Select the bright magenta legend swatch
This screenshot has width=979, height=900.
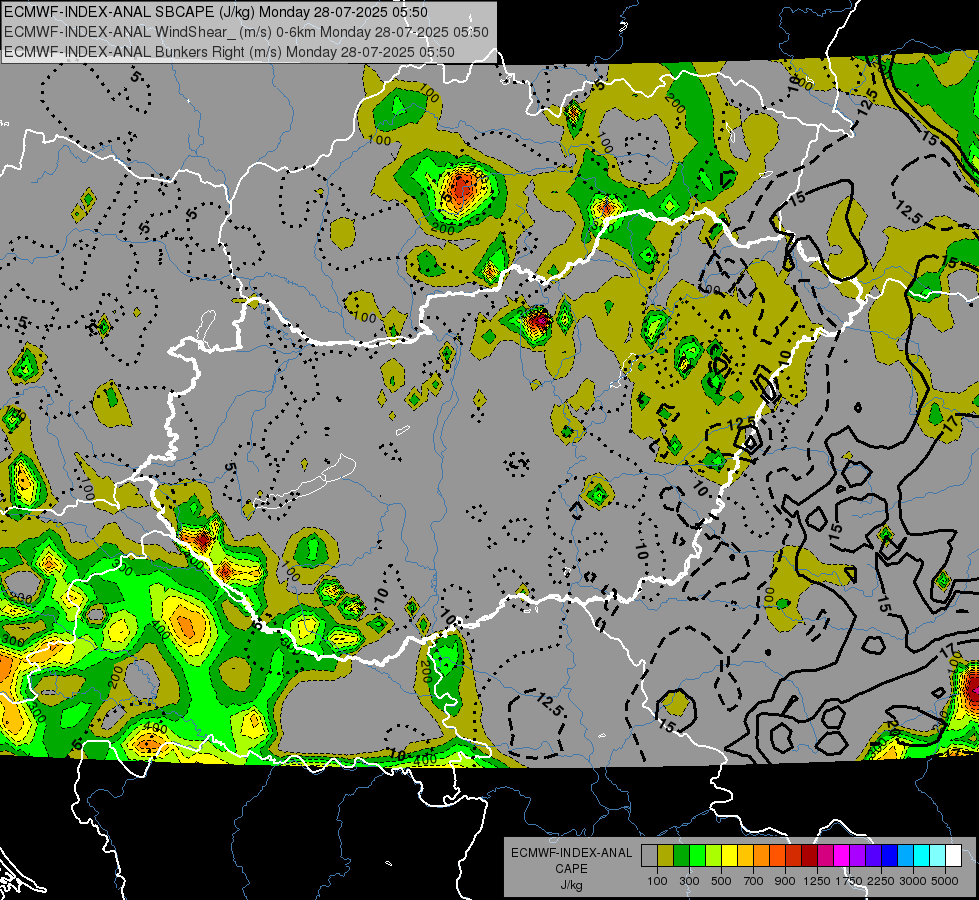tap(842, 856)
